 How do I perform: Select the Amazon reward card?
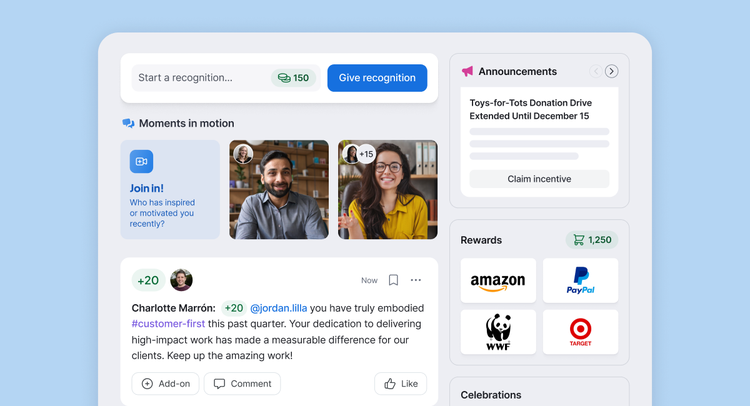[x=498, y=281]
